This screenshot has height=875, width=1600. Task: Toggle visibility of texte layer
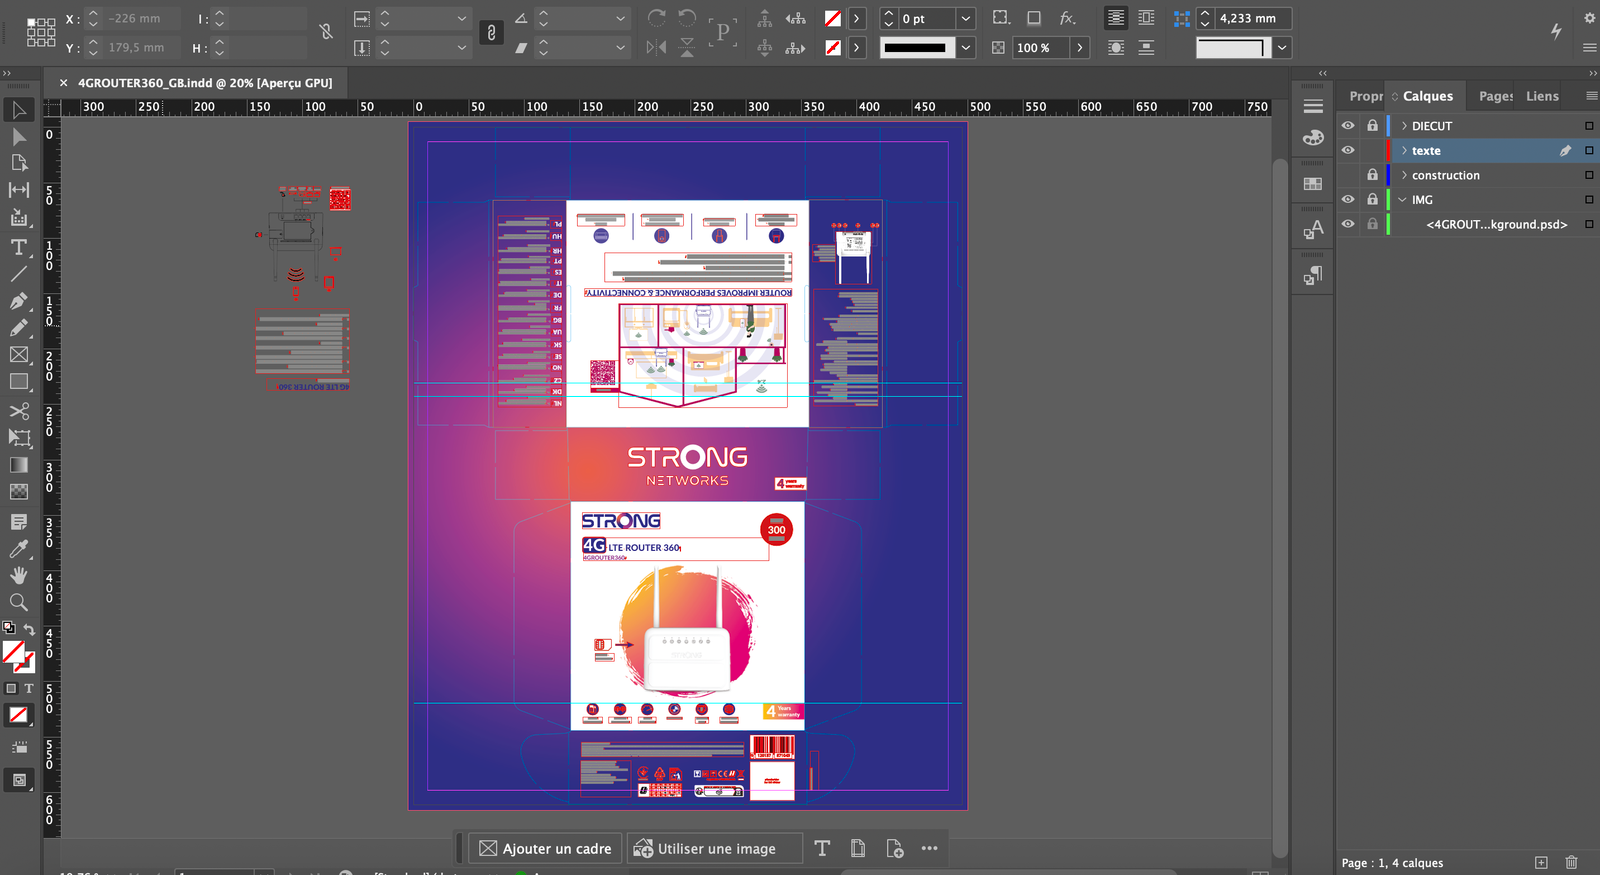(1348, 150)
